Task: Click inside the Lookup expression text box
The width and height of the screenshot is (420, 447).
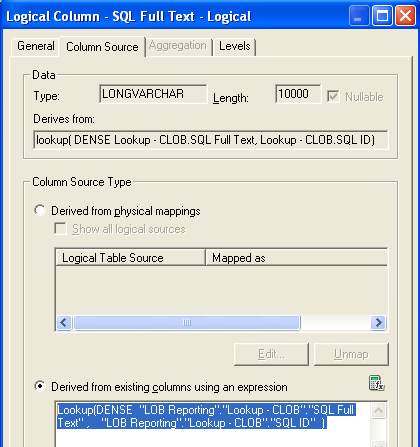Action: point(212,423)
